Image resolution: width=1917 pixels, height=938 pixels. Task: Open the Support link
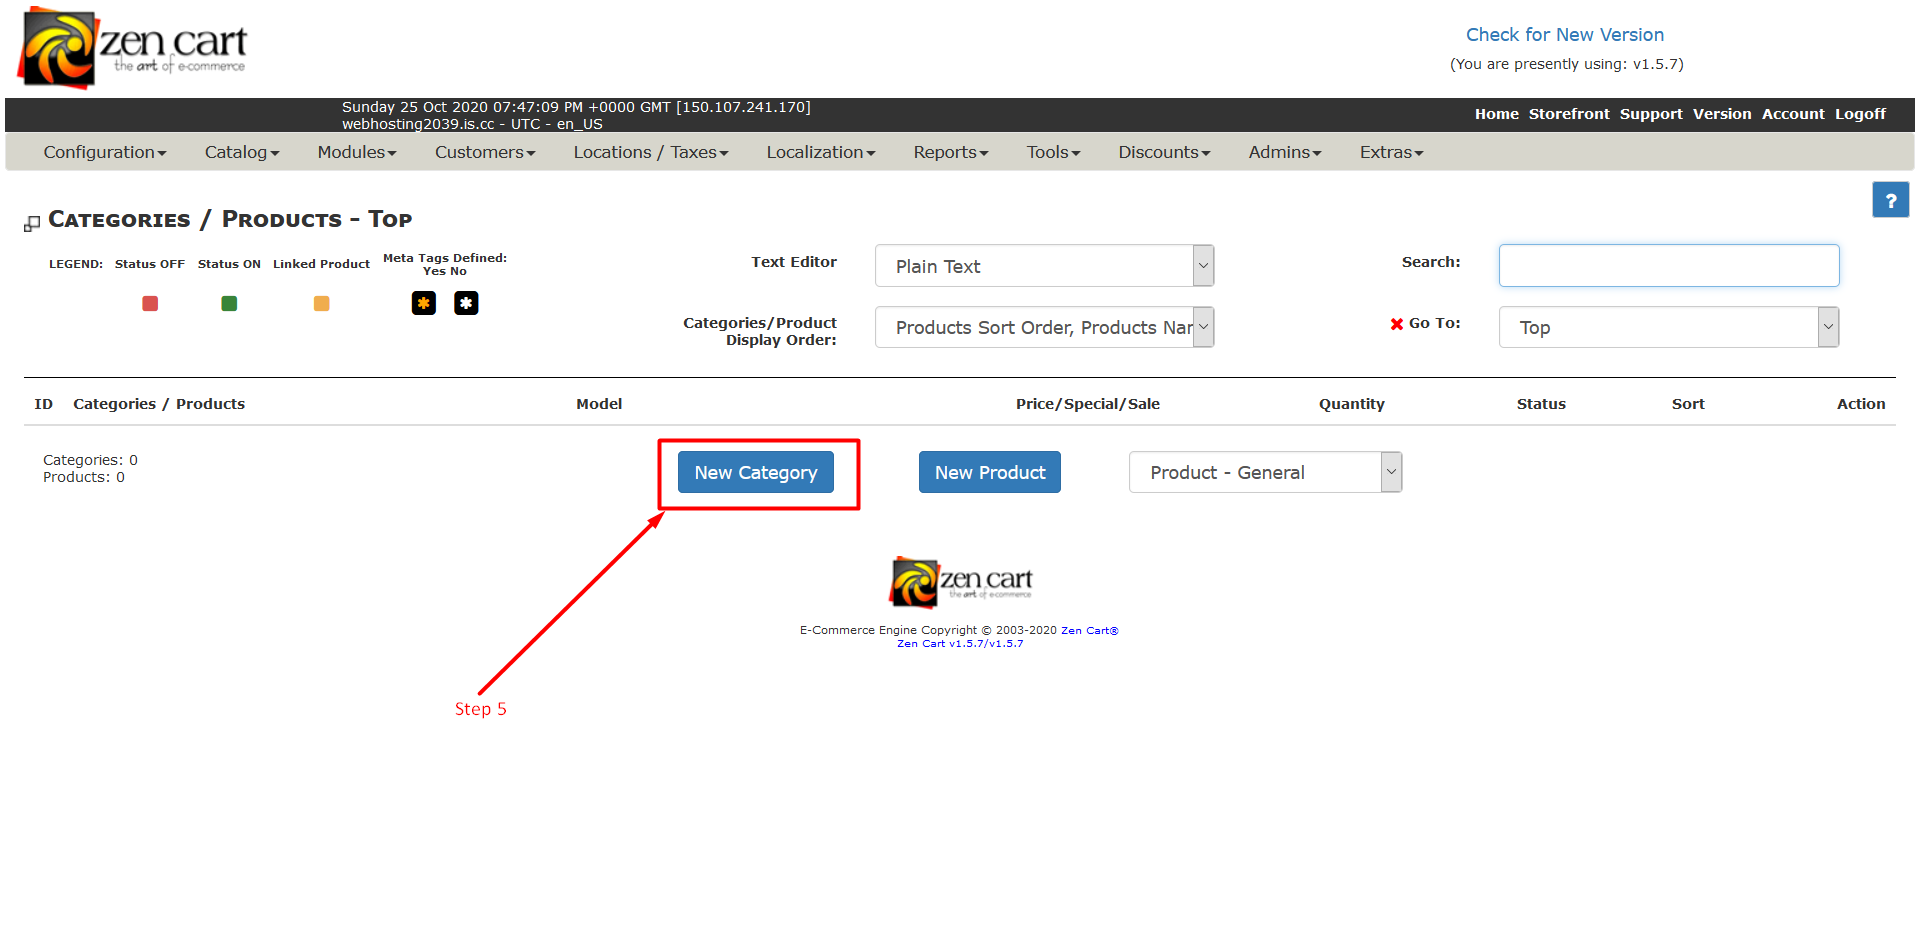pos(1651,114)
